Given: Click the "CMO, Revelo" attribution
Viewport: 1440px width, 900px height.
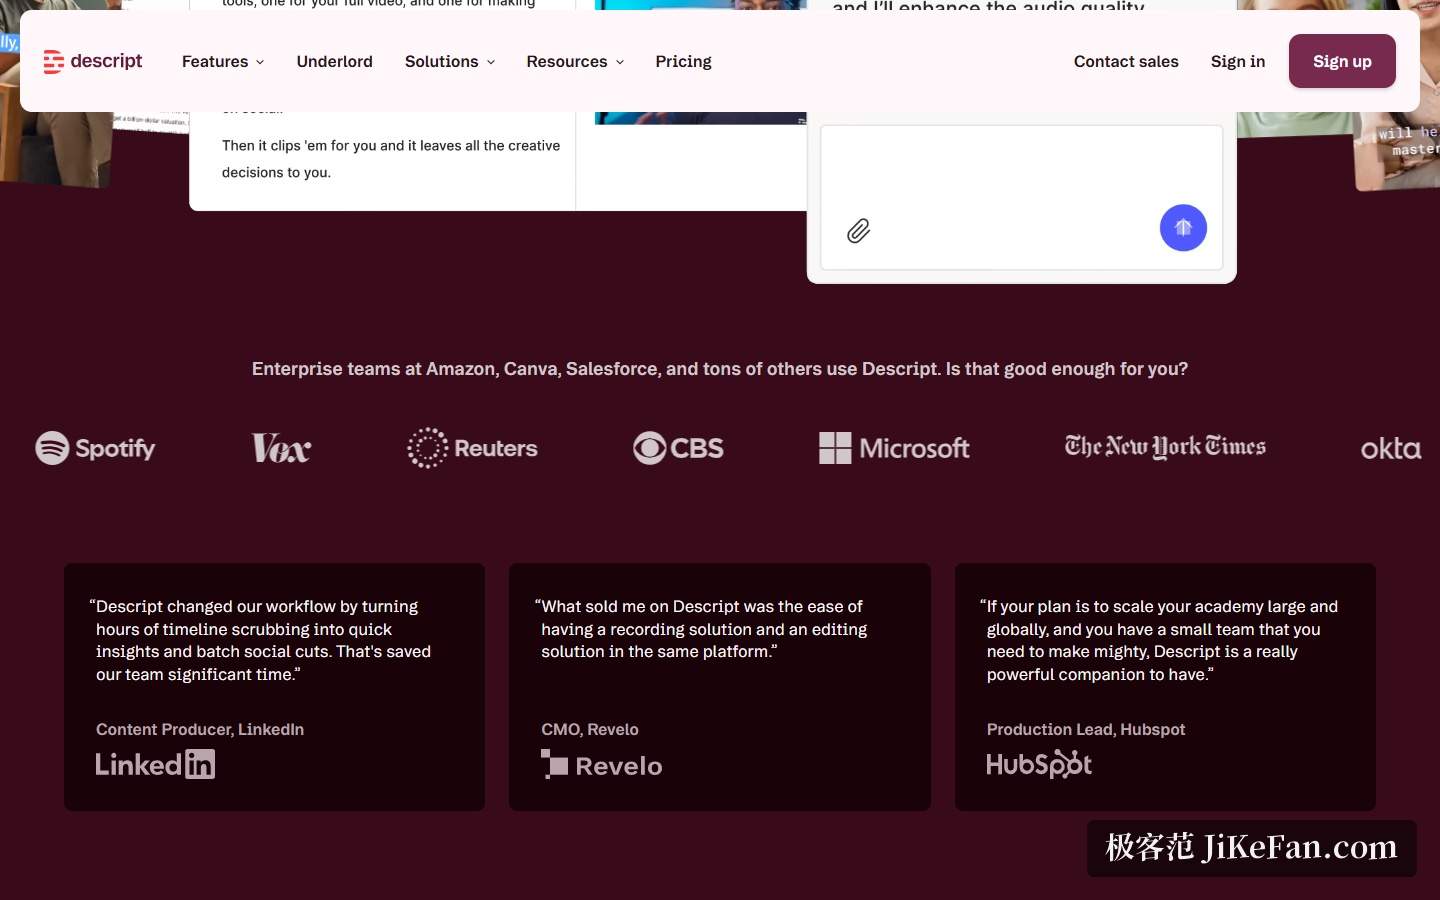Looking at the screenshot, I should click(590, 730).
